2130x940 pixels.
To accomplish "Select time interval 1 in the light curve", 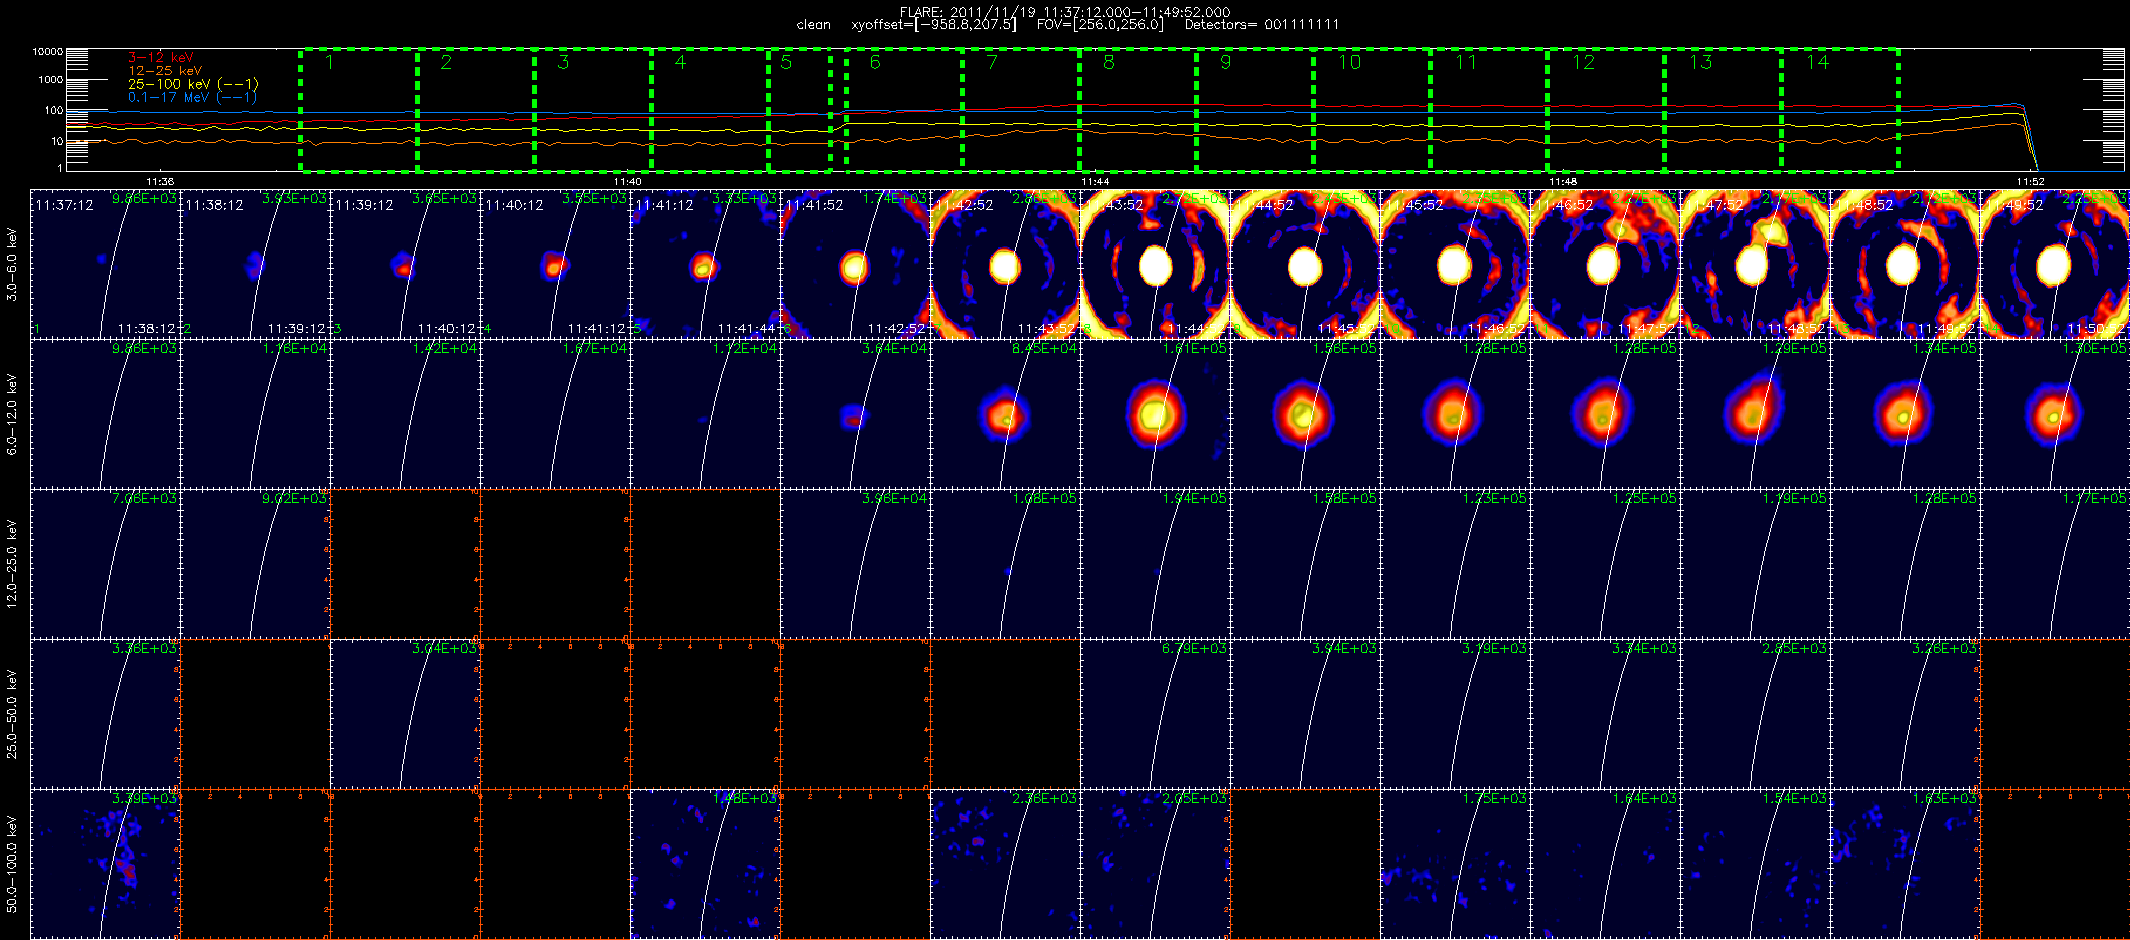I will (359, 109).
